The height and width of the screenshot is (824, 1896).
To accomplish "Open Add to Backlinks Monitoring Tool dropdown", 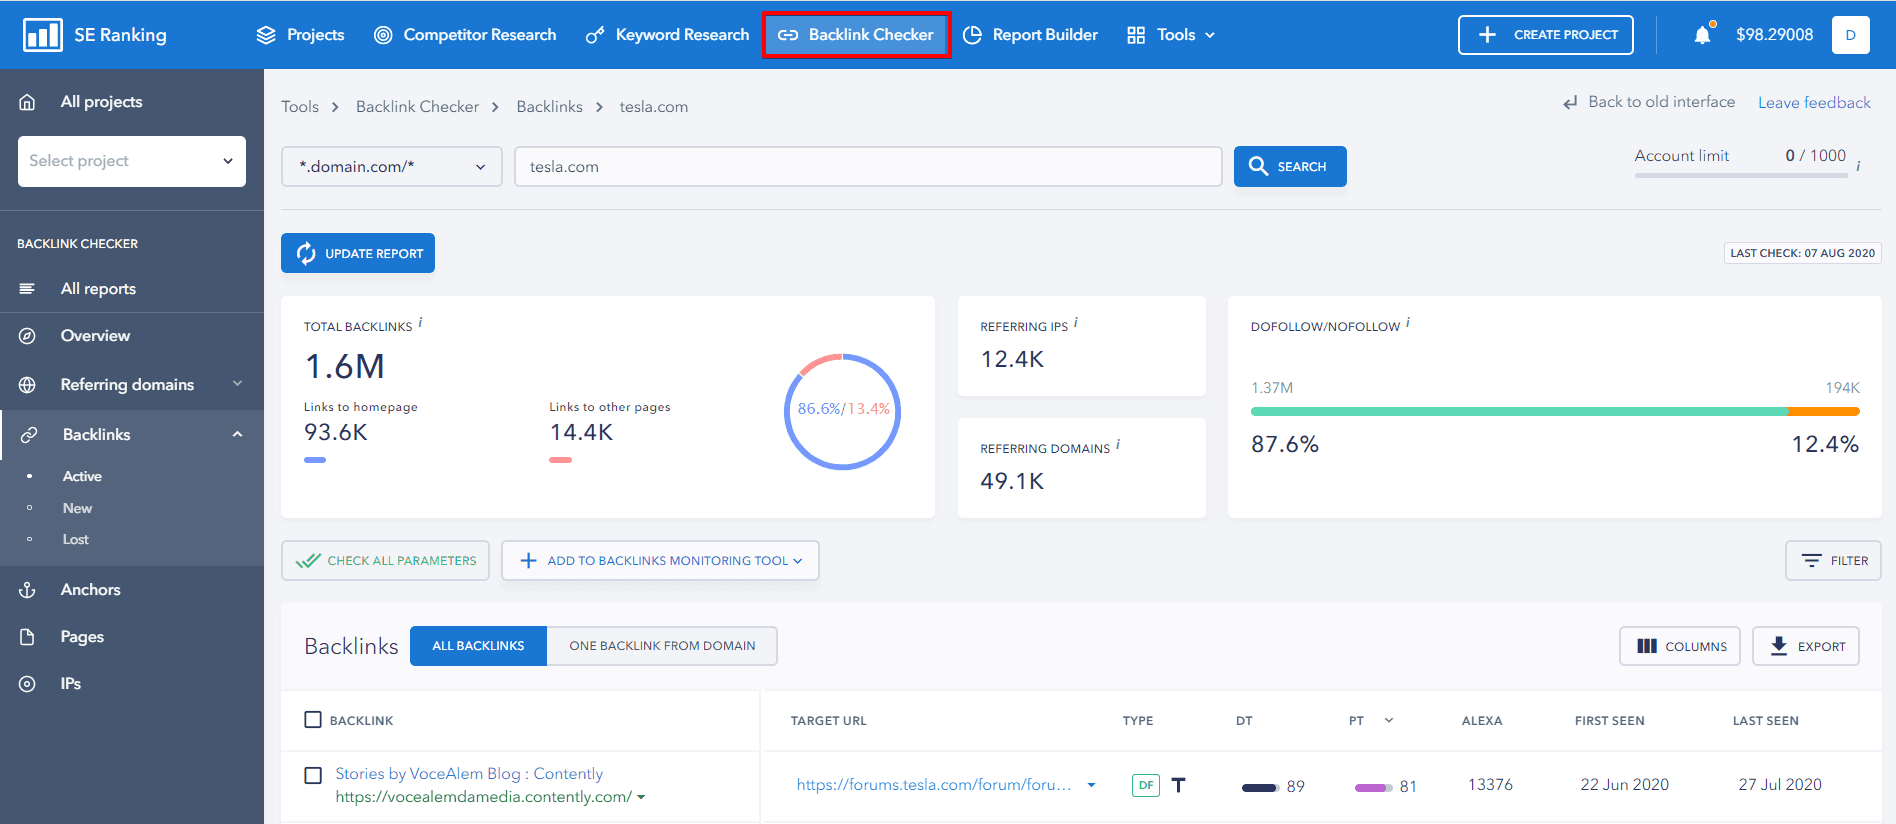I will pos(660,561).
